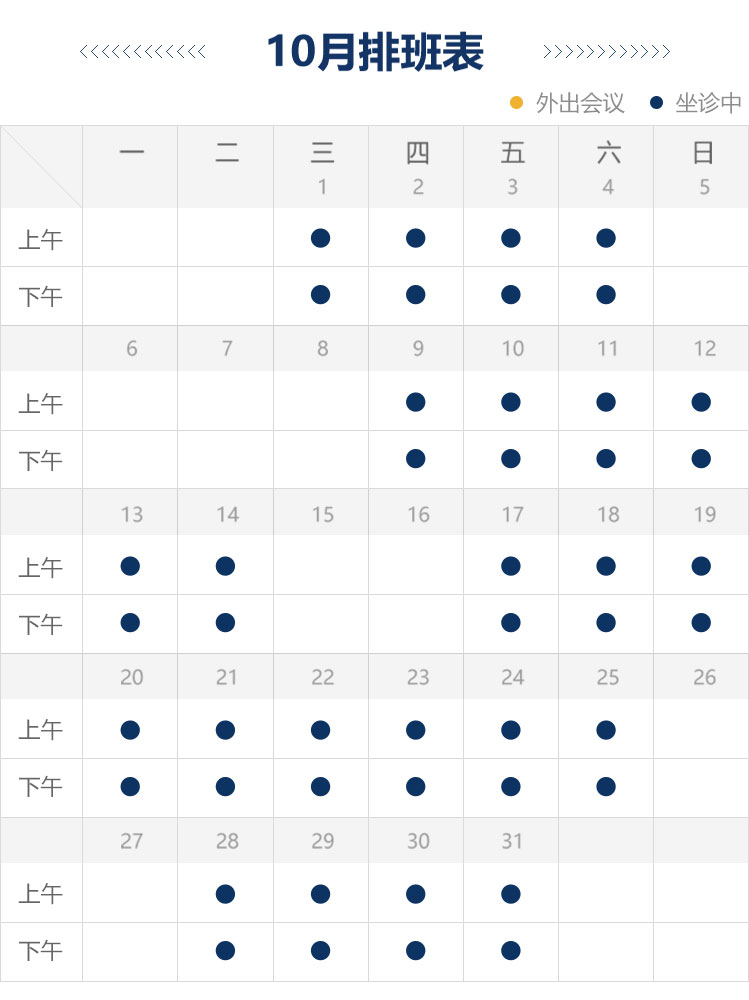Click the first week 上午 row label

pyautogui.click(x=41, y=240)
